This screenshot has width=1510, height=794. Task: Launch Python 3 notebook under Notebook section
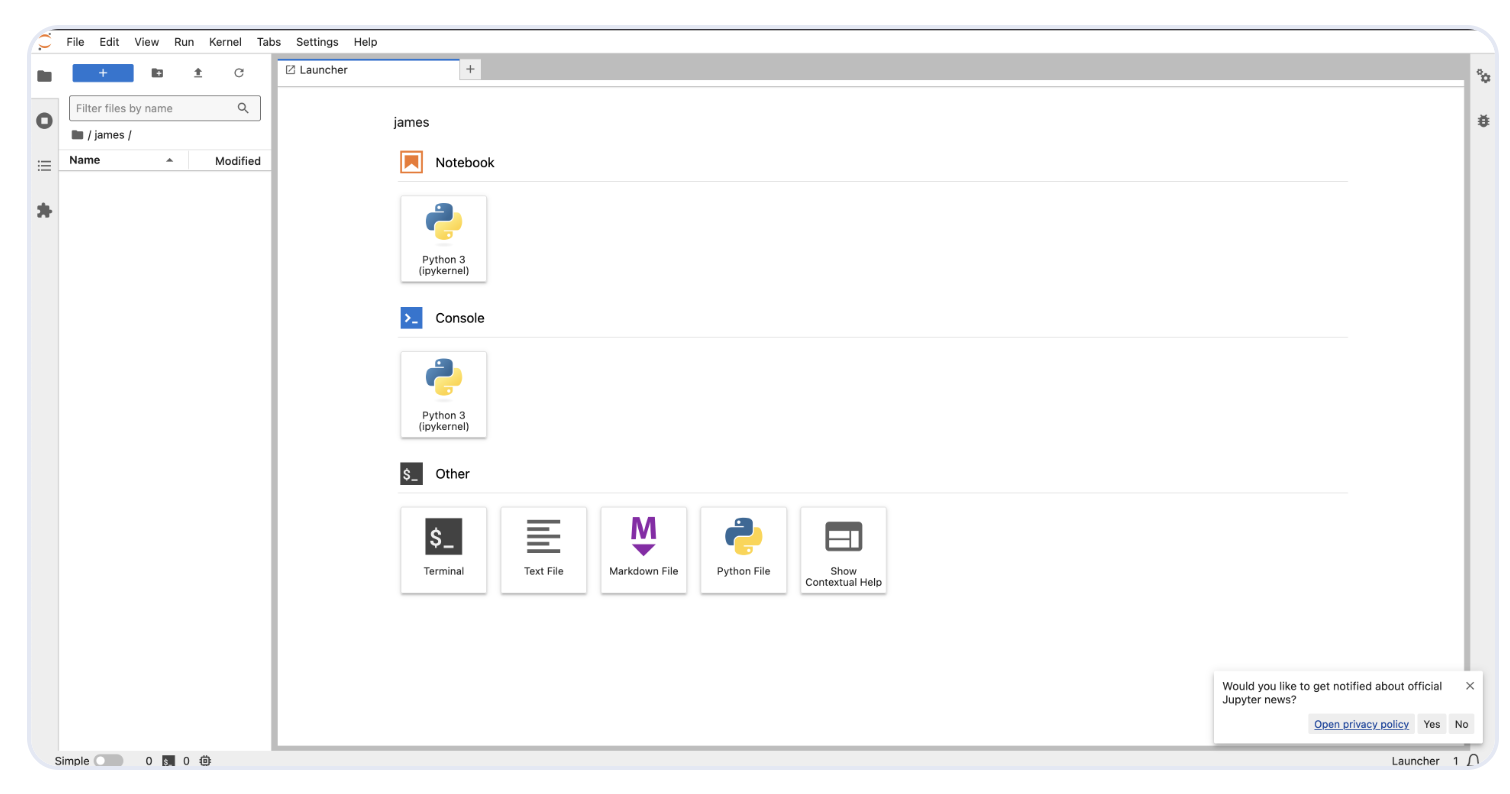point(444,238)
